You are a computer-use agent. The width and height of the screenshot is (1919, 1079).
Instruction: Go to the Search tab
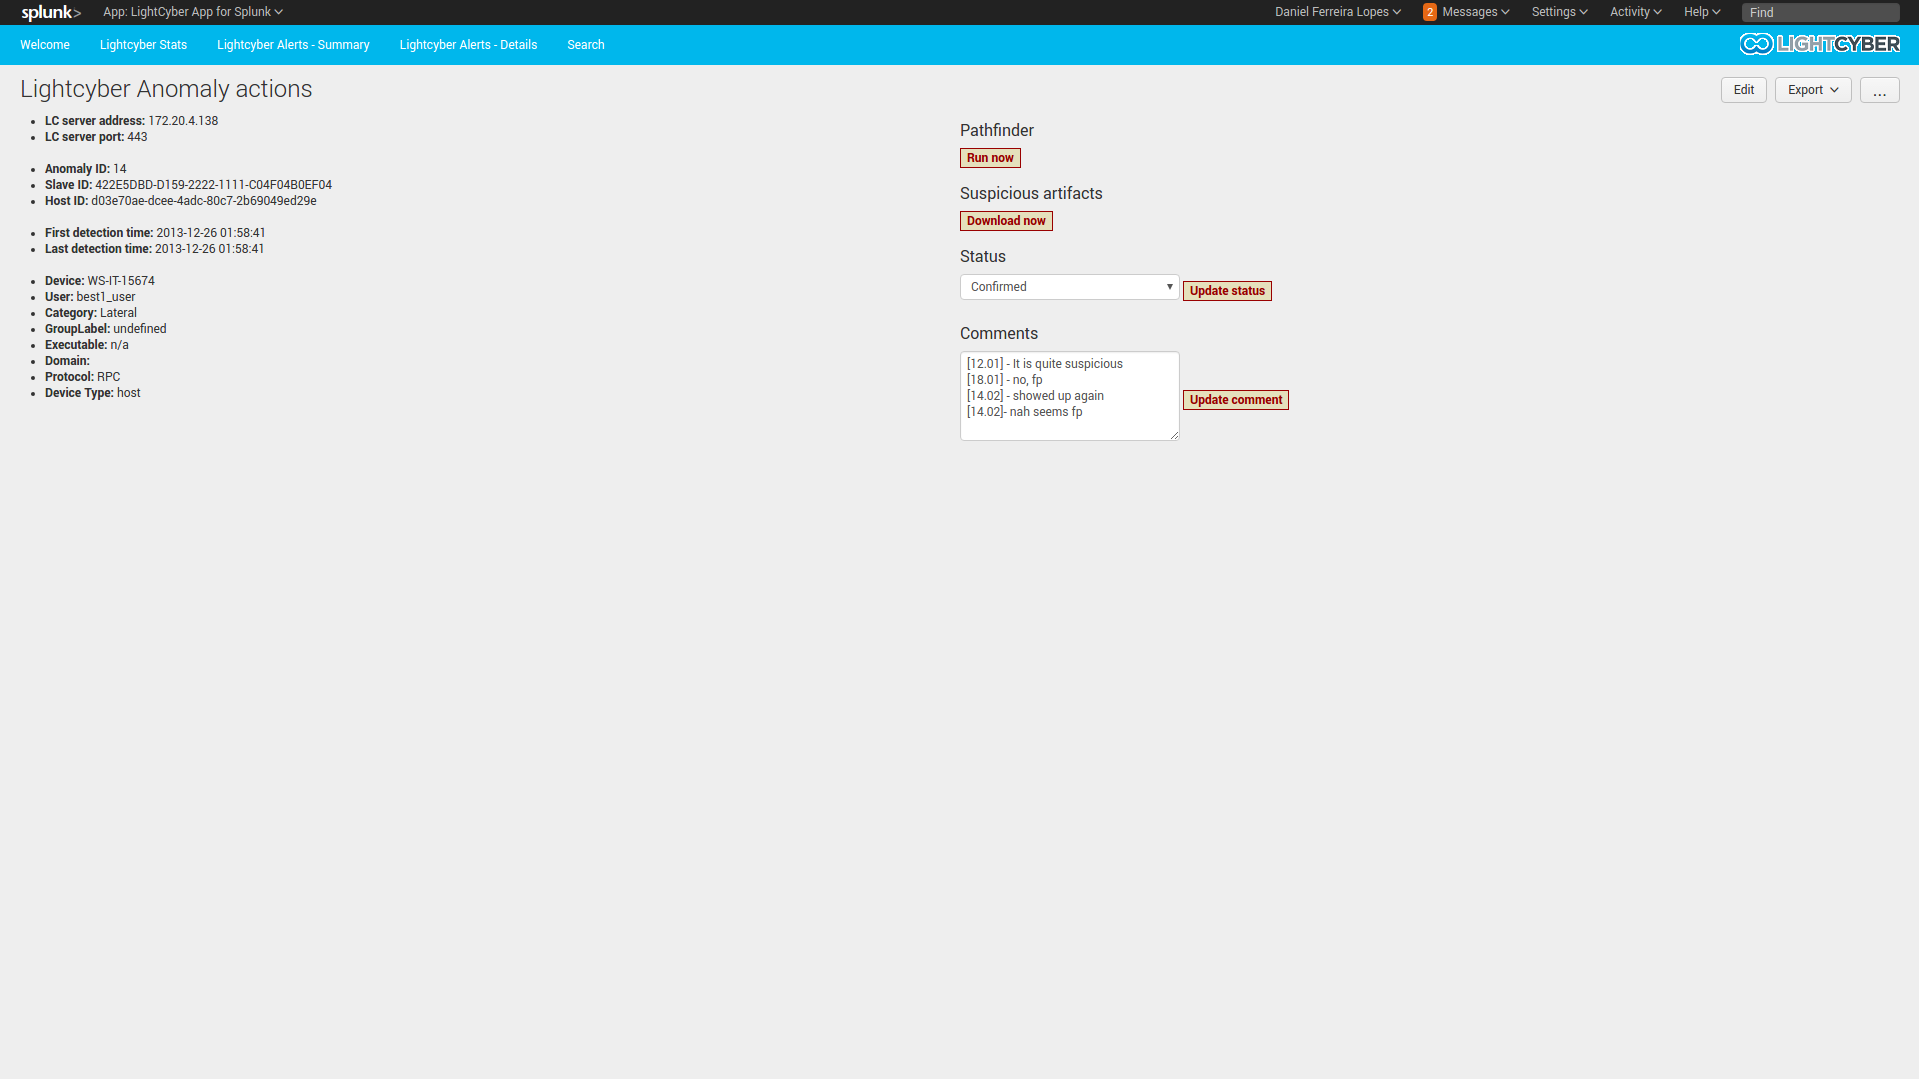point(585,45)
